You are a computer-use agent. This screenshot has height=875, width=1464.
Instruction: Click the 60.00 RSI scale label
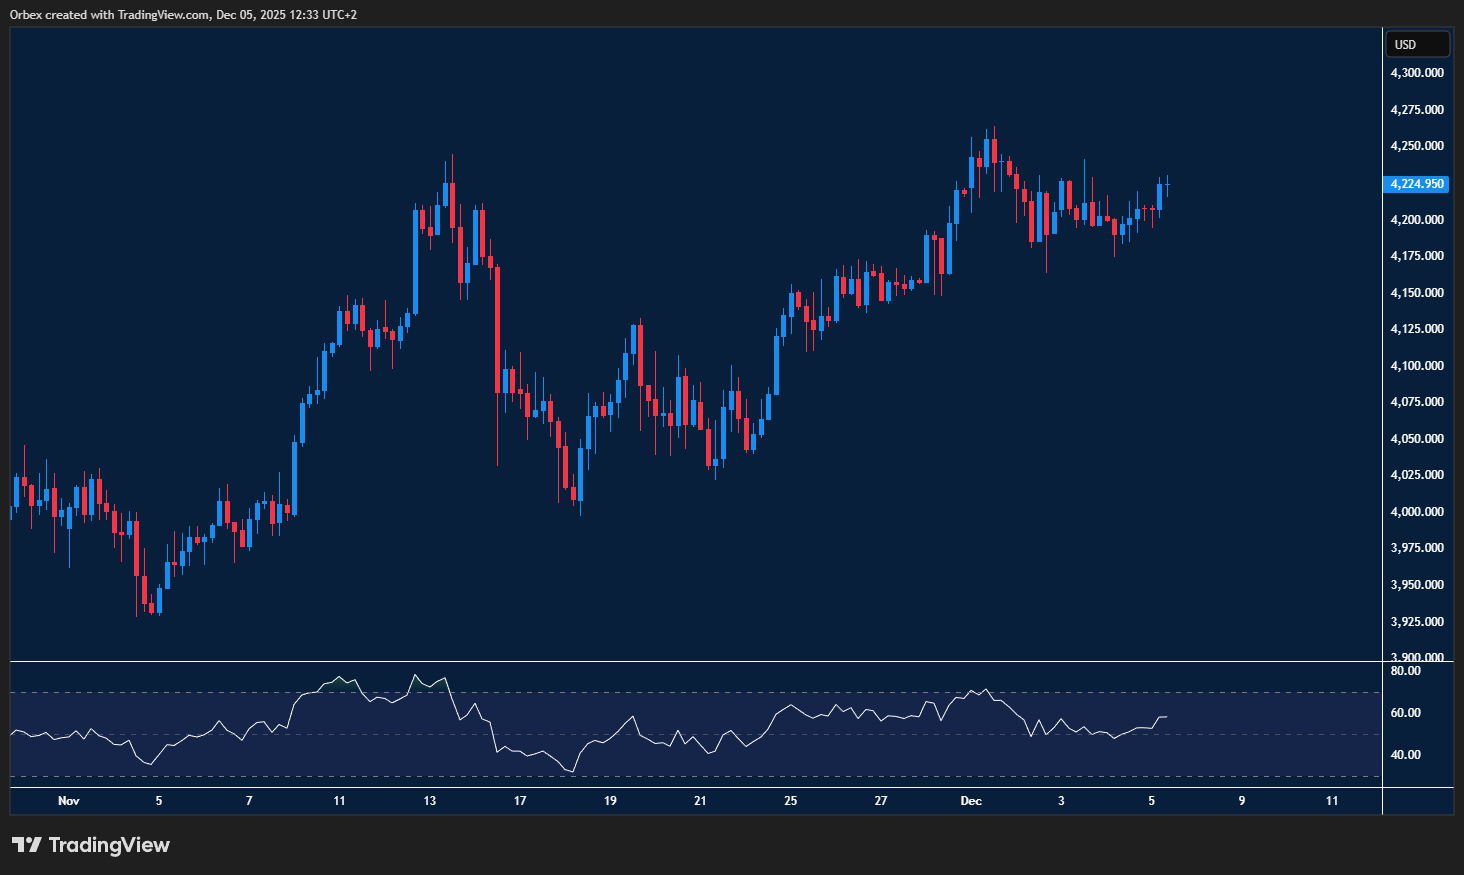pos(1405,713)
